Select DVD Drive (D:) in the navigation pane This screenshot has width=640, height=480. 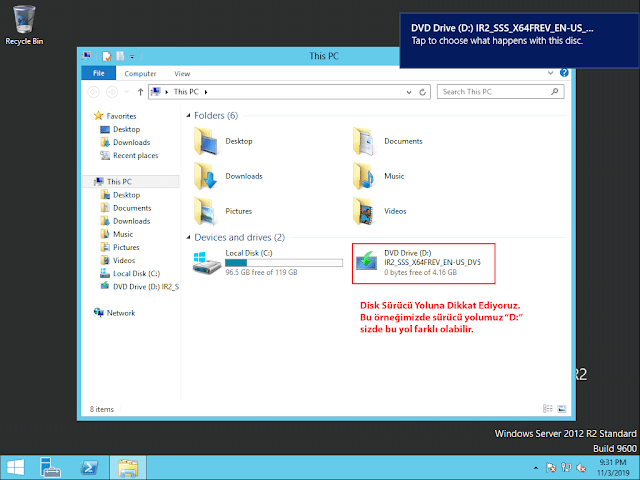139,287
